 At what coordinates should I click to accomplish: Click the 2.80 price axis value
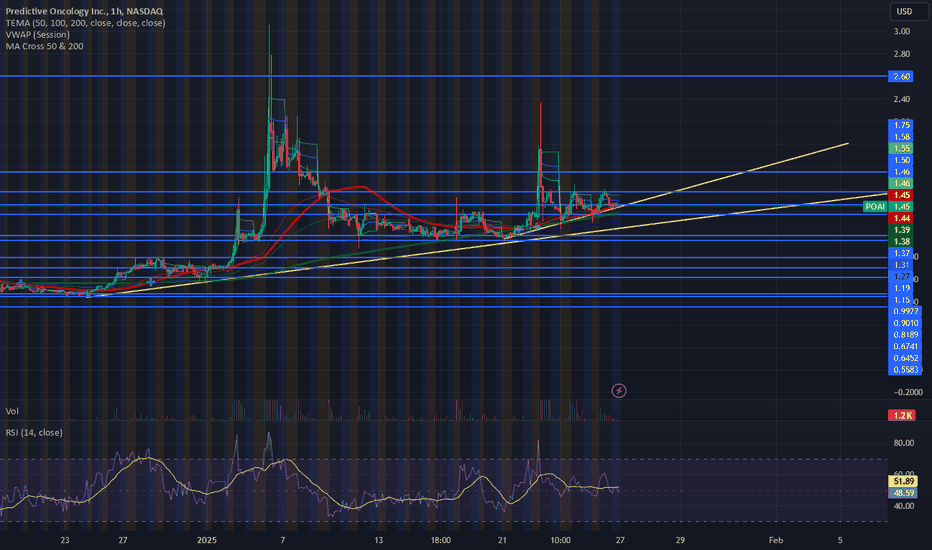902,54
